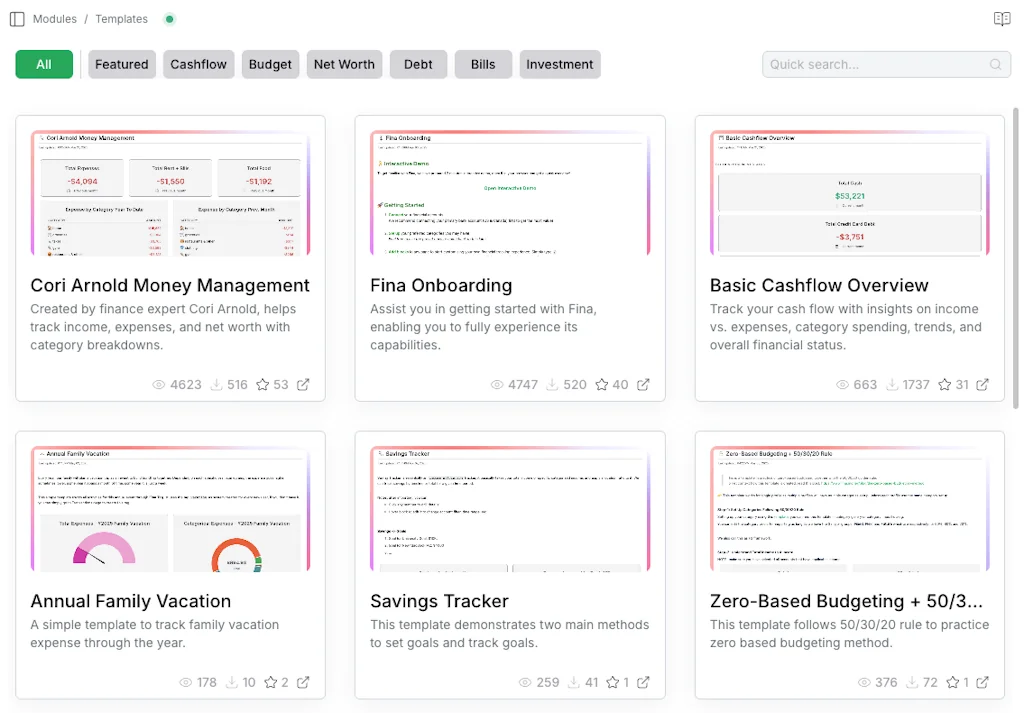The height and width of the screenshot is (713, 1024).
Task: Star the Fina Onboarding template
Action: 602,384
